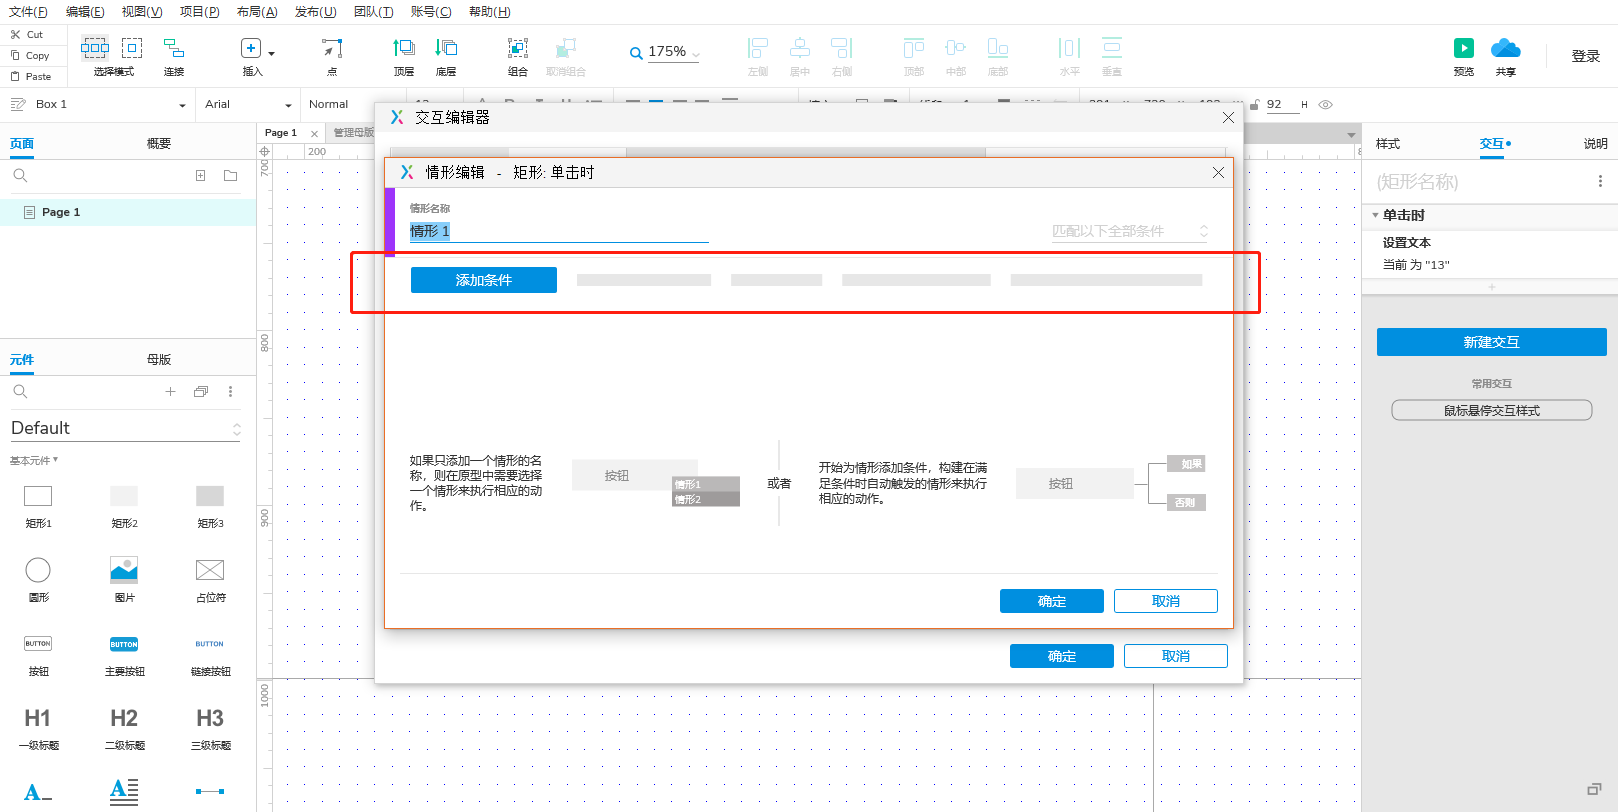
Task: Click the green 预览 preview icon
Action: coord(1464,48)
